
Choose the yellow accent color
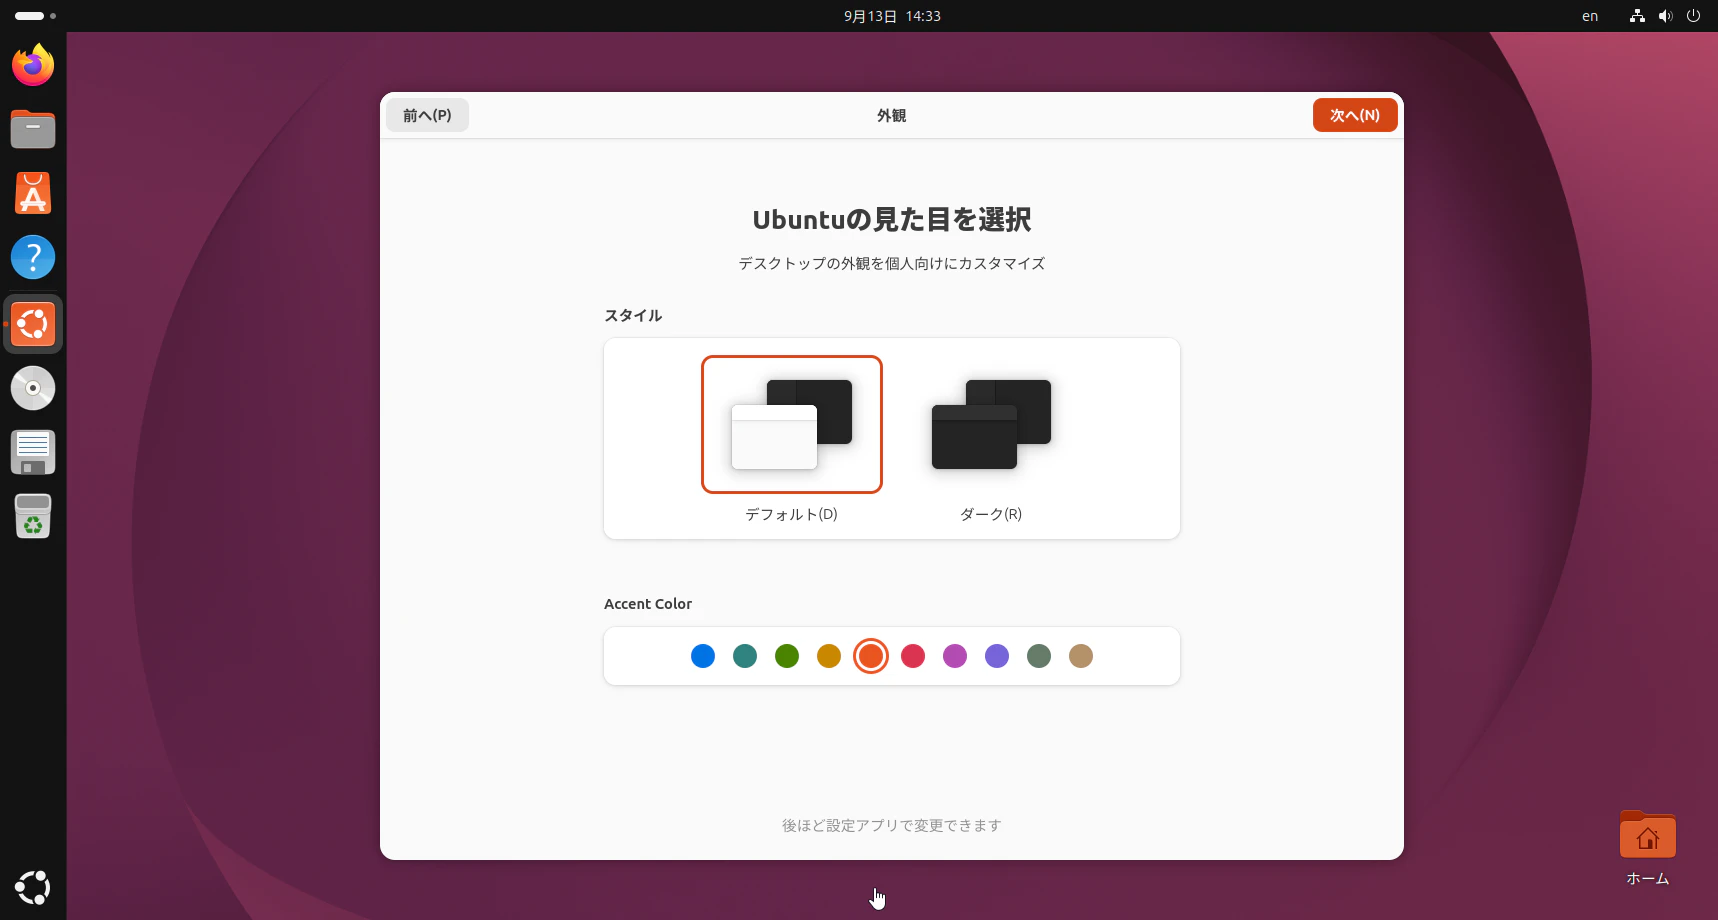pos(829,656)
